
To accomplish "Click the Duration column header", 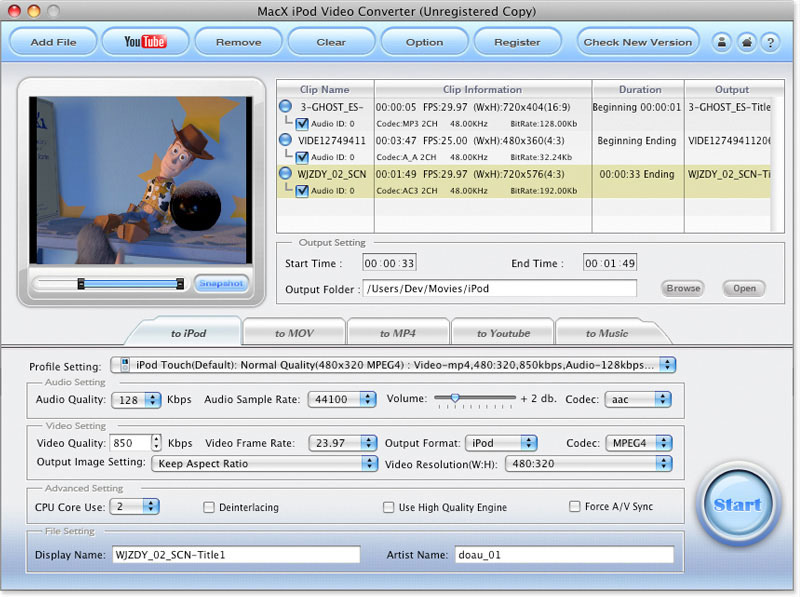I will (640, 89).
